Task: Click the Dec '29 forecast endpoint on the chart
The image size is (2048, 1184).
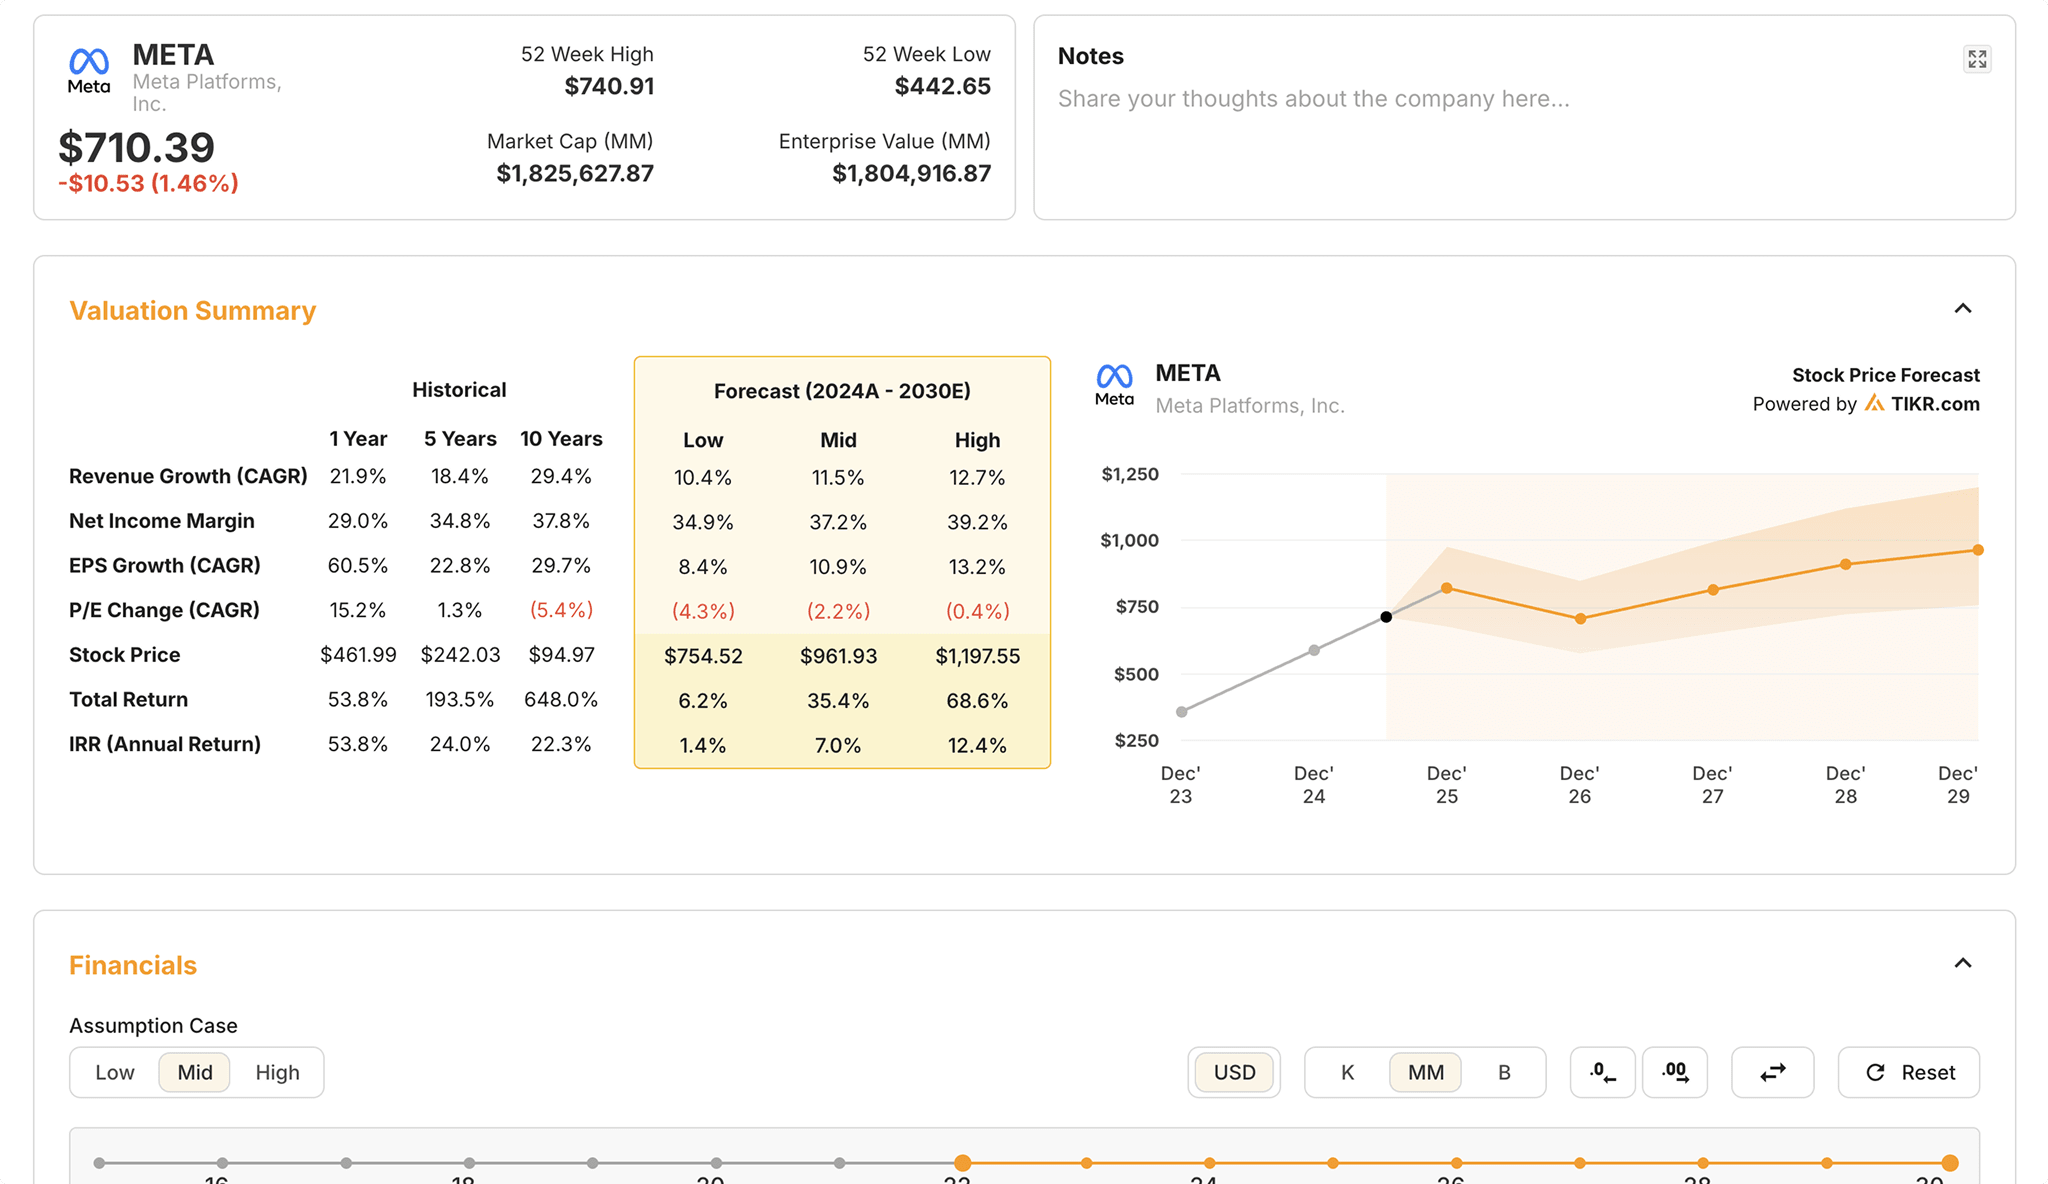Action: coord(1977,550)
